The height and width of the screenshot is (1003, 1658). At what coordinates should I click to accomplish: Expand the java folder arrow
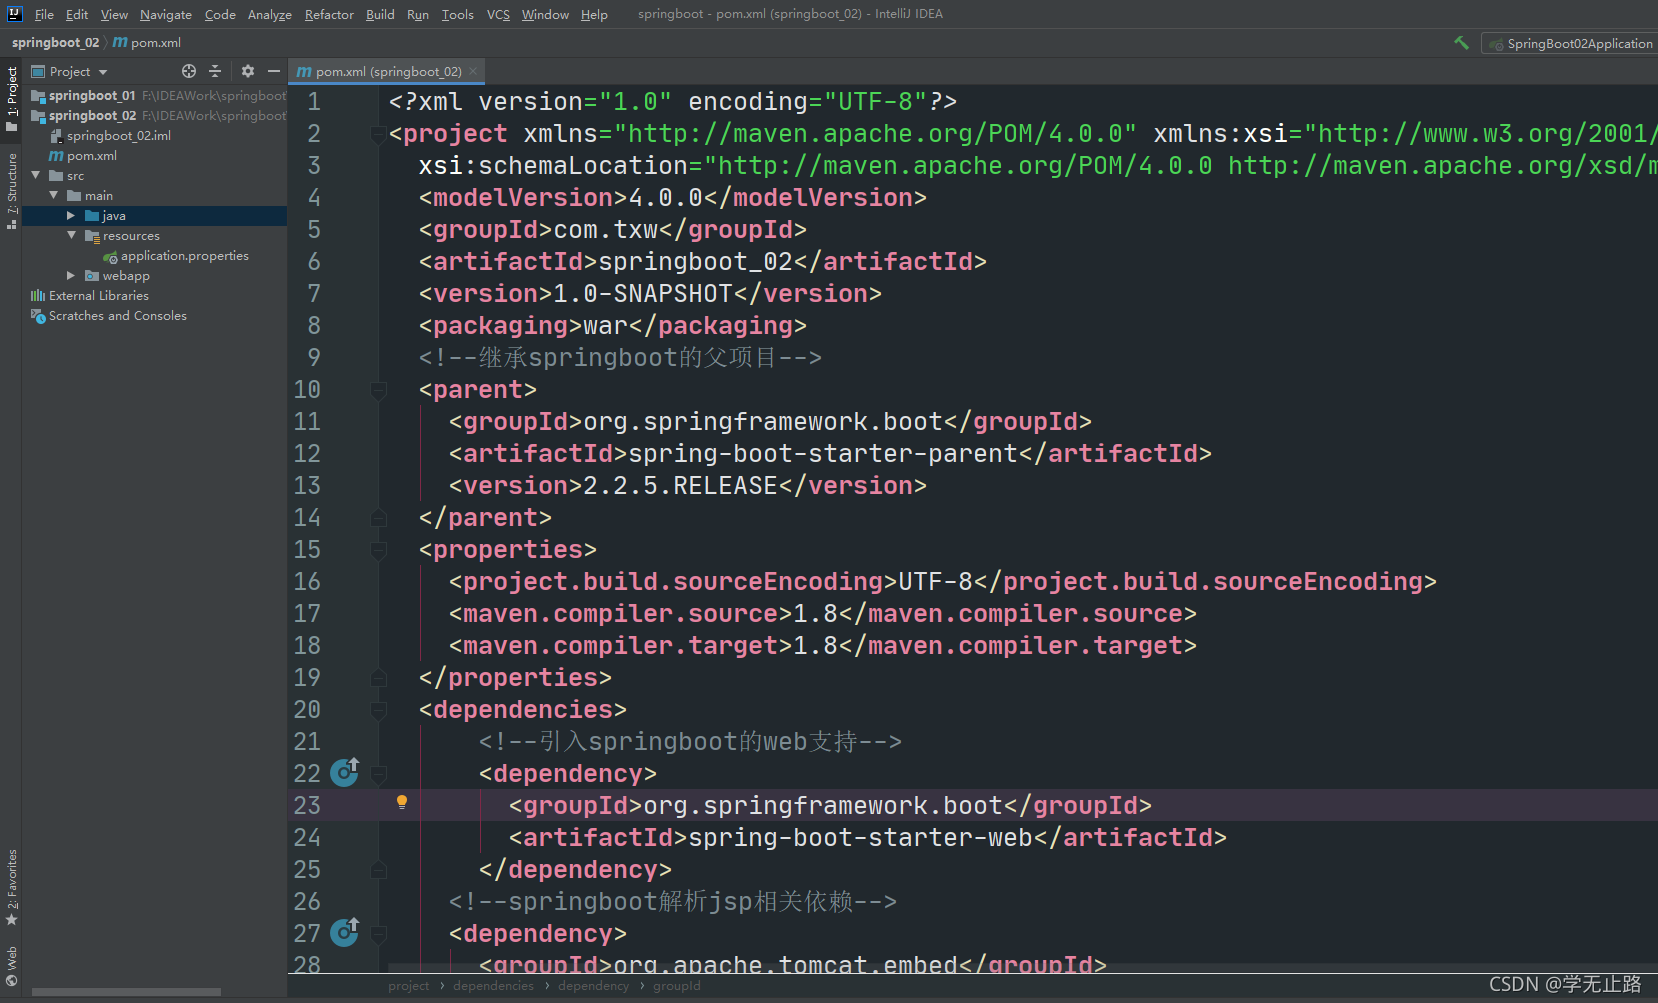pyautogui.click(x=71, y=216)
